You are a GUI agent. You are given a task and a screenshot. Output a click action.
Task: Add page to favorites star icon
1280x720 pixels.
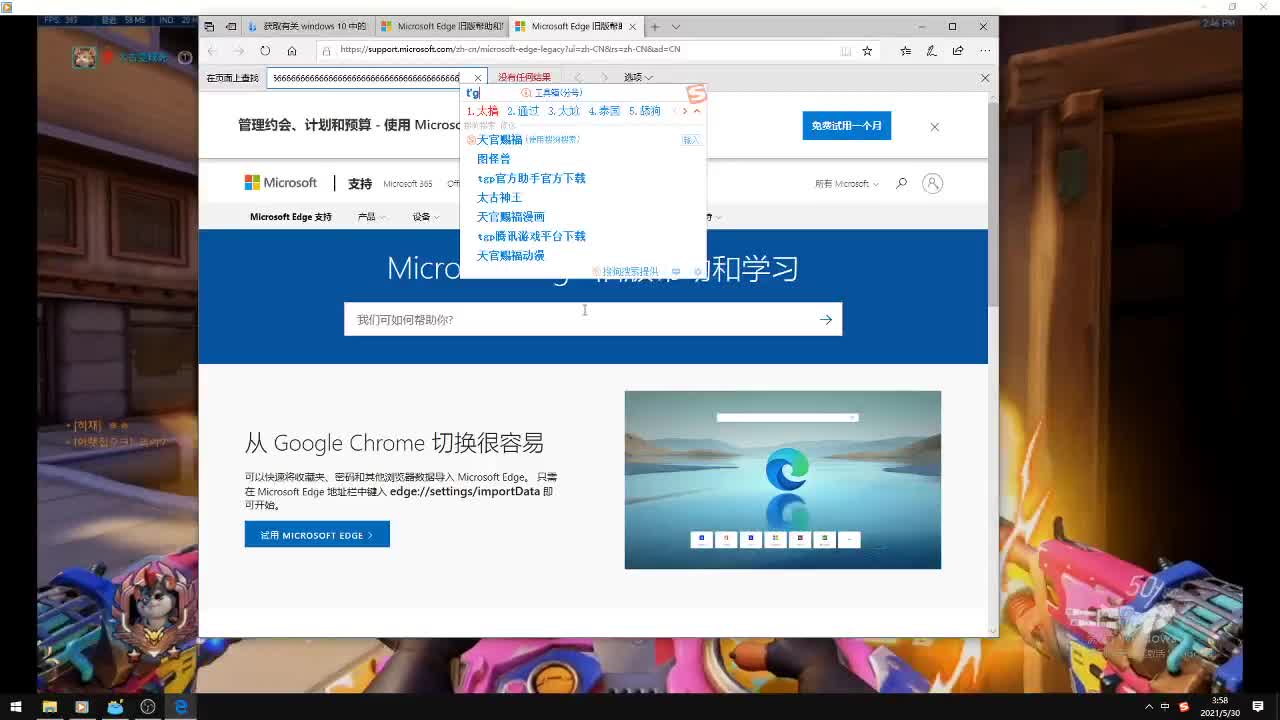click(867, 50)
